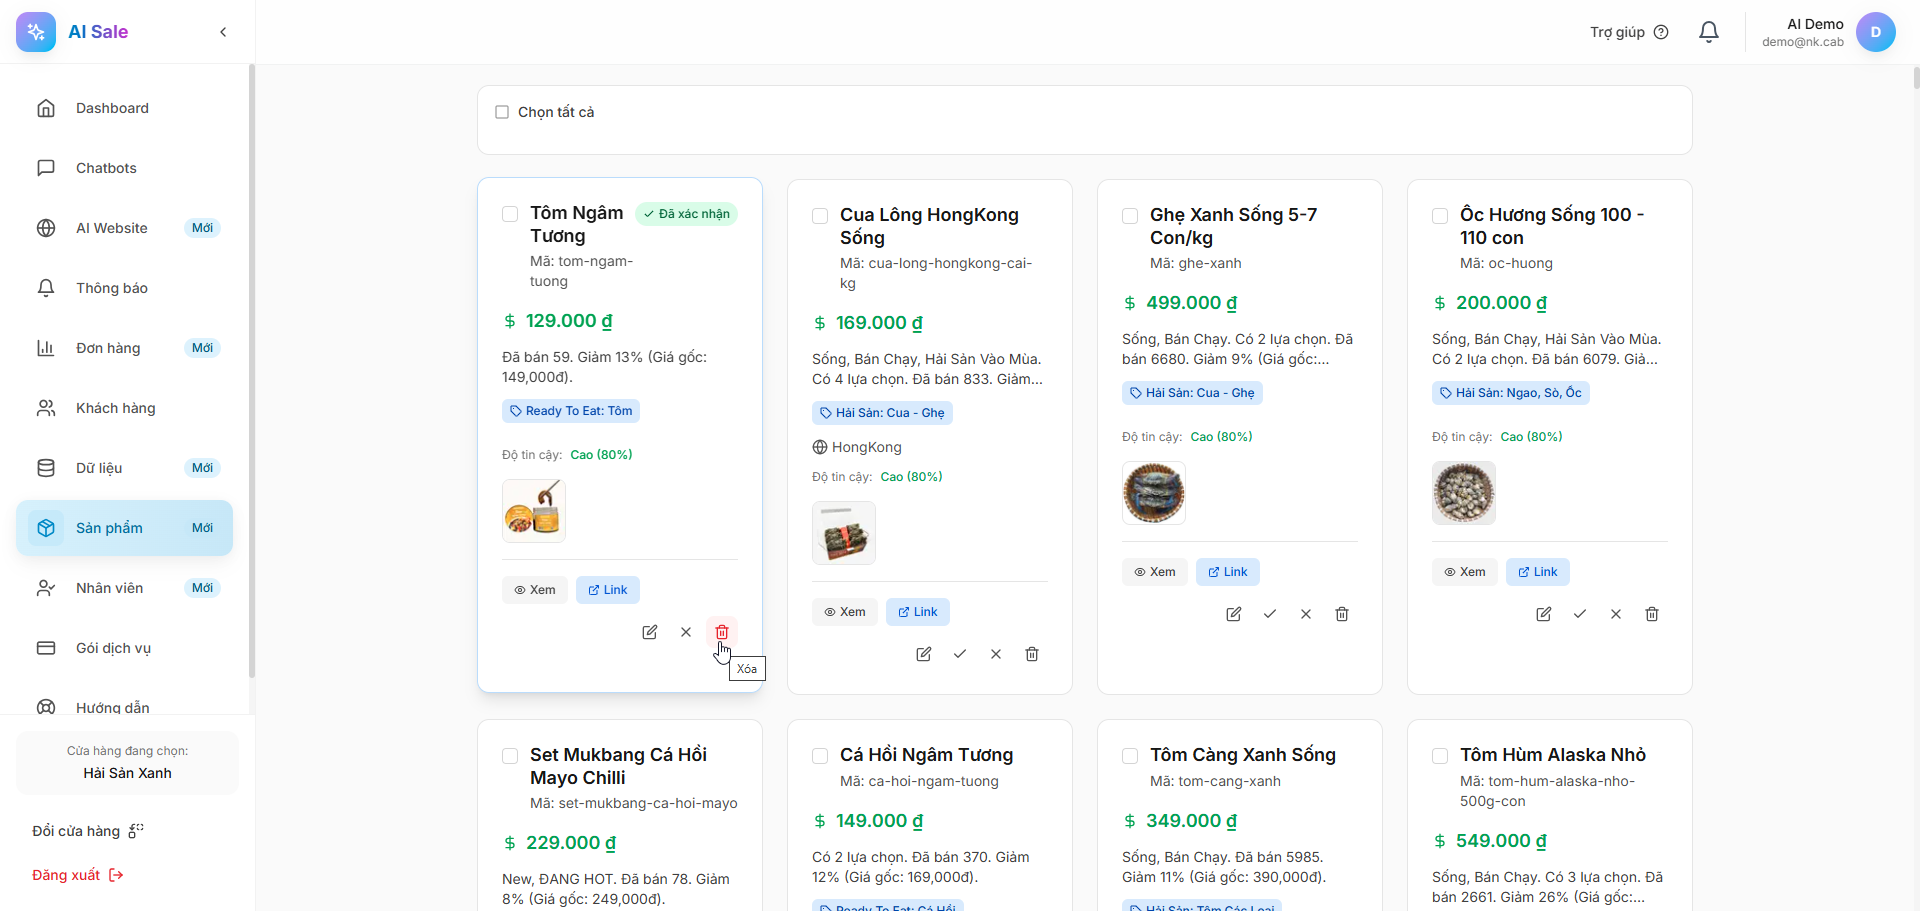
Task: Click the sidebar vertical scrollbar
Action: coord(252,370)
